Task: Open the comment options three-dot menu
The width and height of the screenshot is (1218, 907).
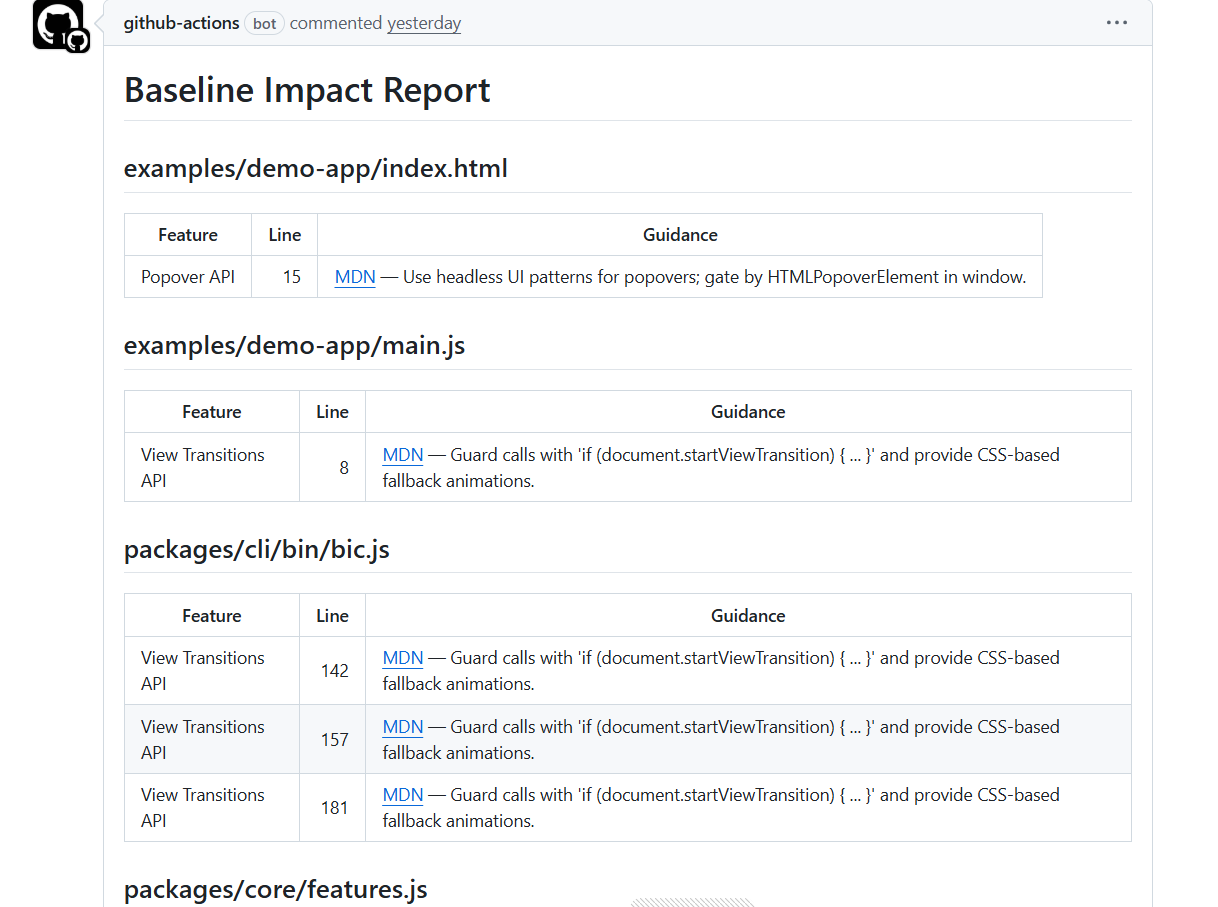Action: pyautogui.click(x=1117, y=23)
